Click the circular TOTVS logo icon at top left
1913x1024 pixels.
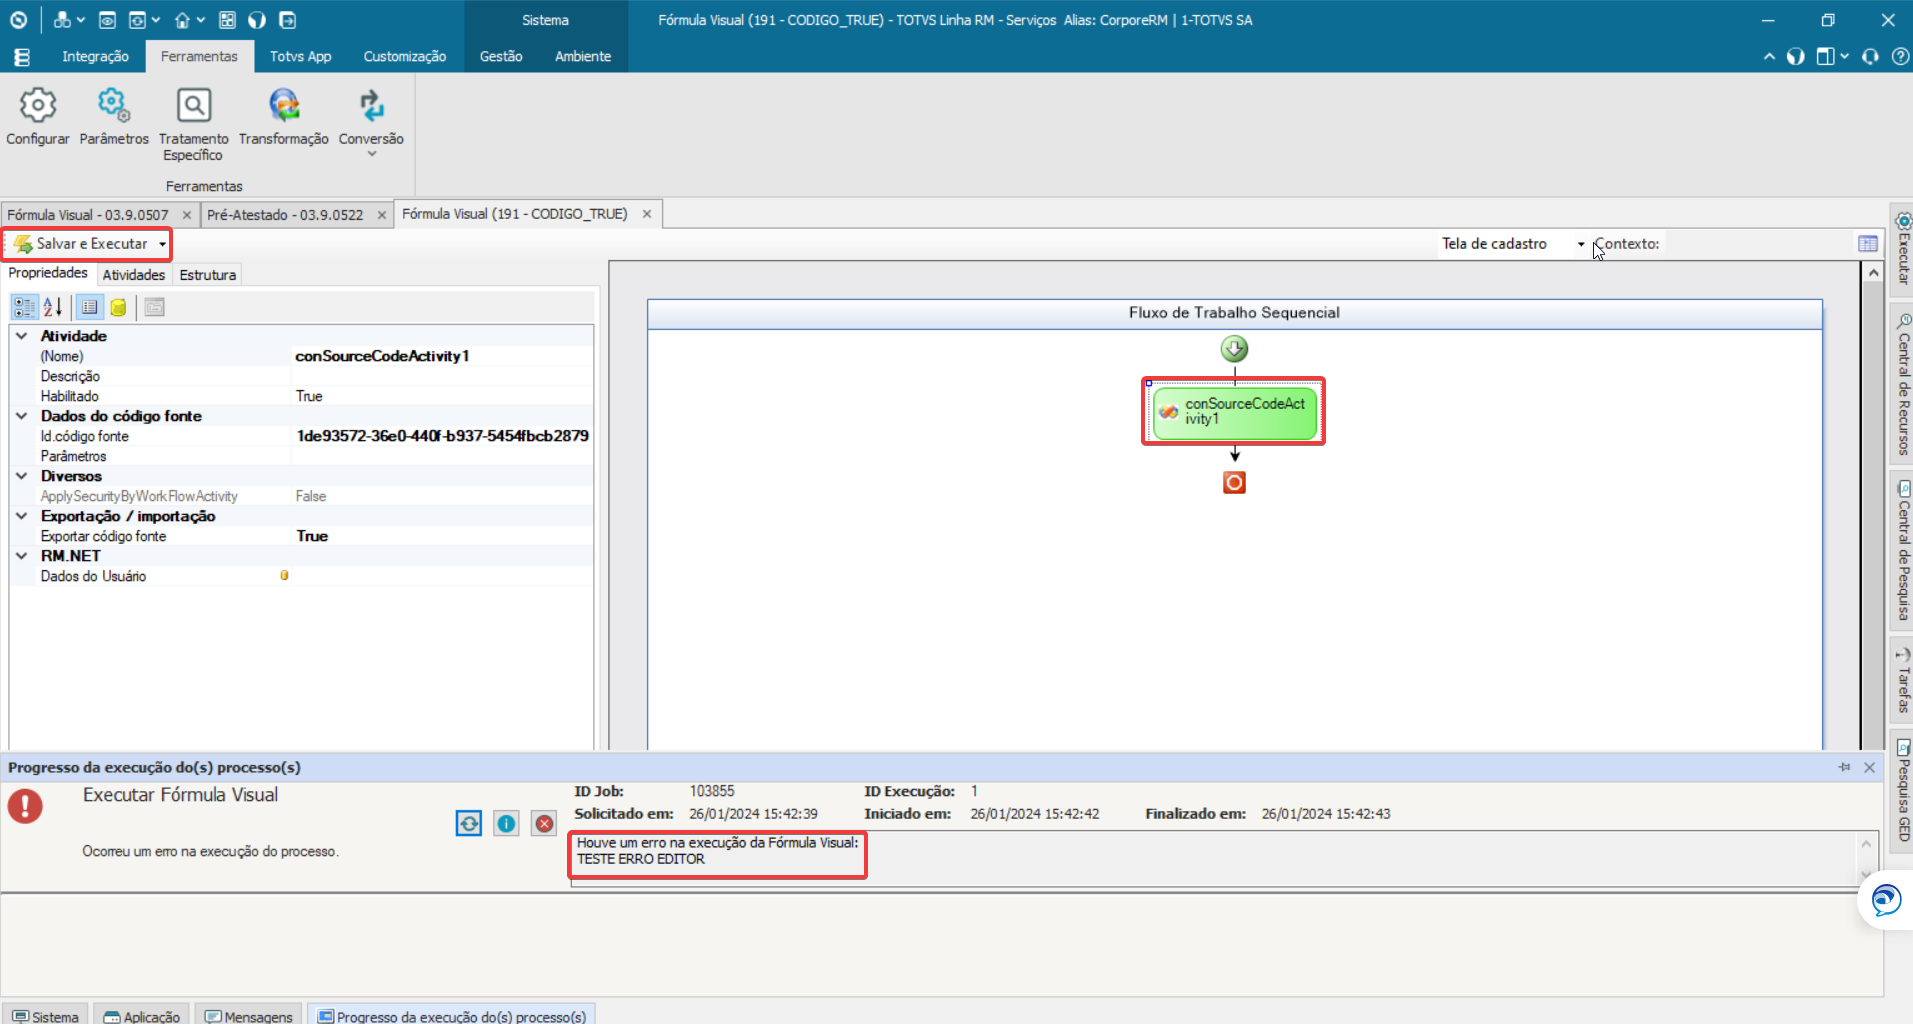(18, 20)
